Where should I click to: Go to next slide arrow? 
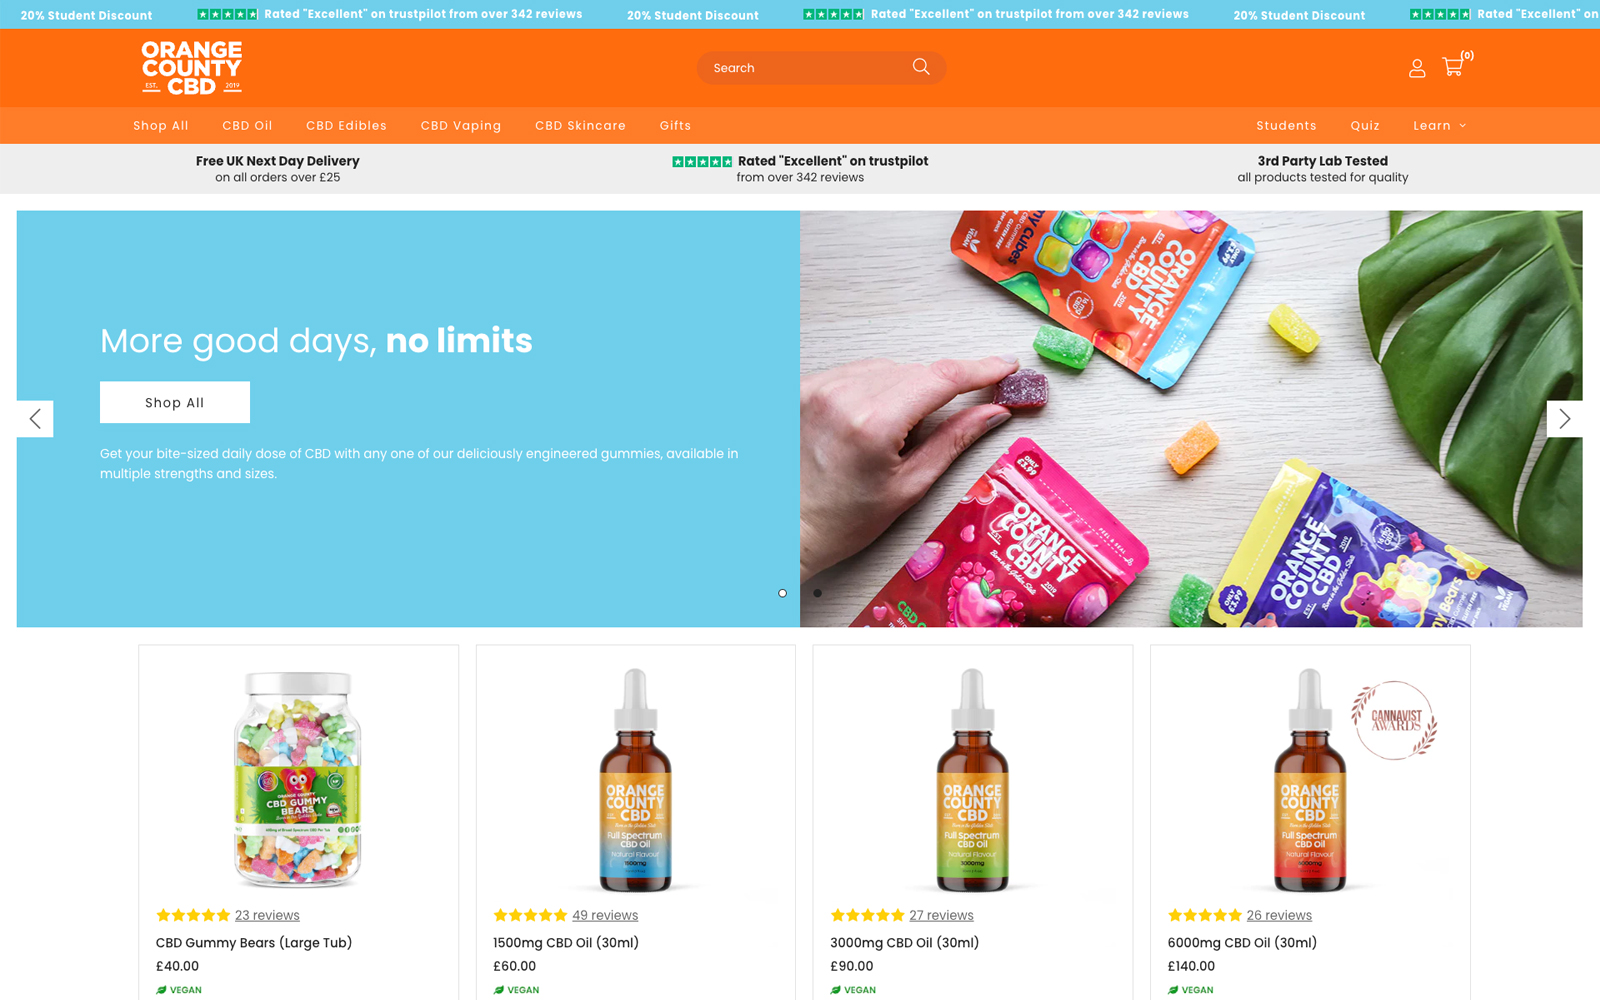pyautogui.click(x=1564, y=419)
